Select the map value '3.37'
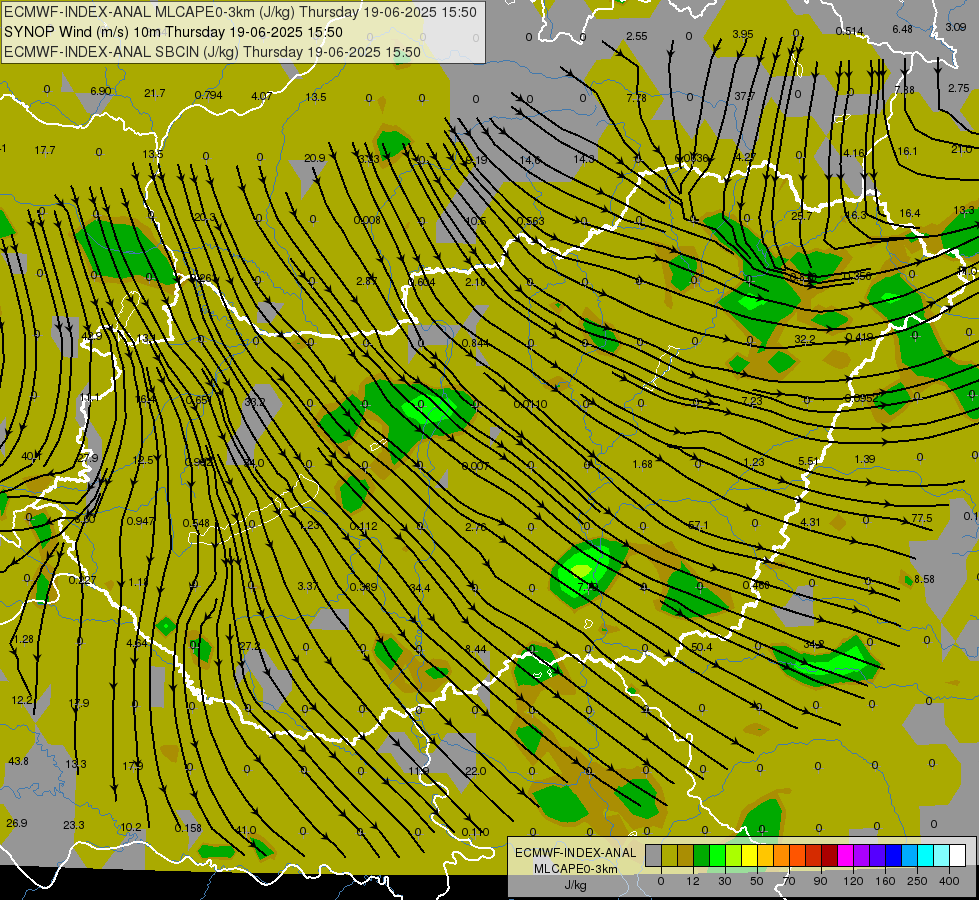This screenshot has height=900, width=979. [x=308, y=586]
